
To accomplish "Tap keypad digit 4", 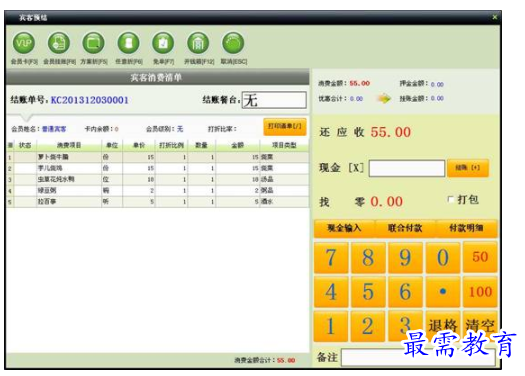I will 331,292.
